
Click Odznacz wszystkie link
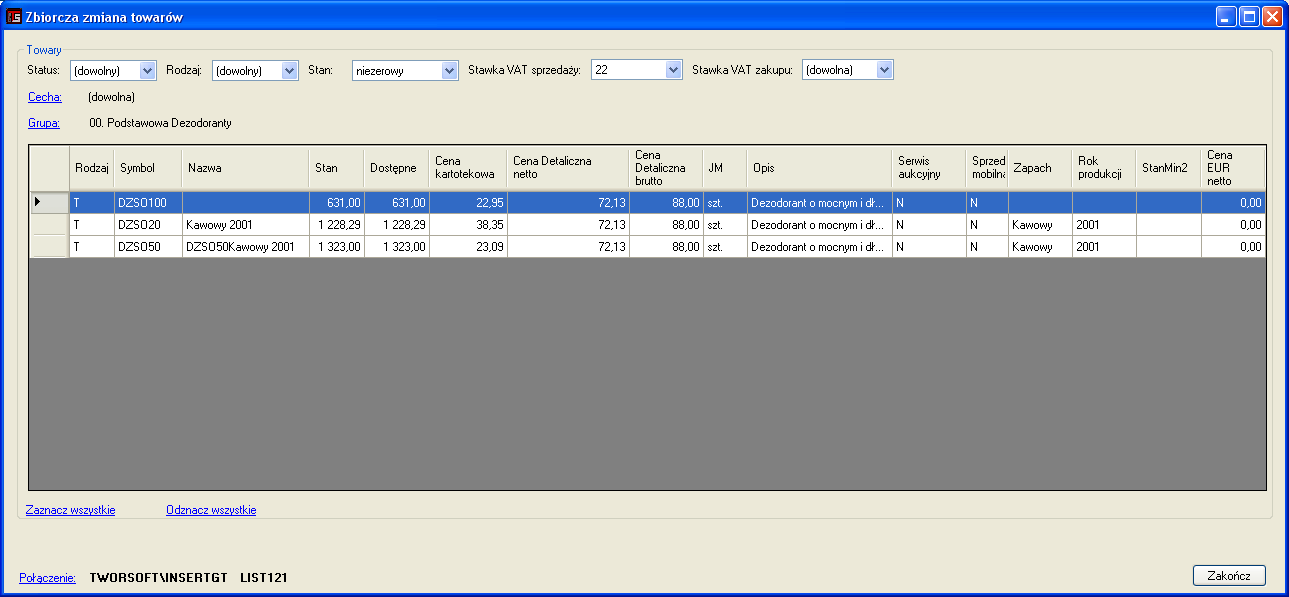point(211,510)
